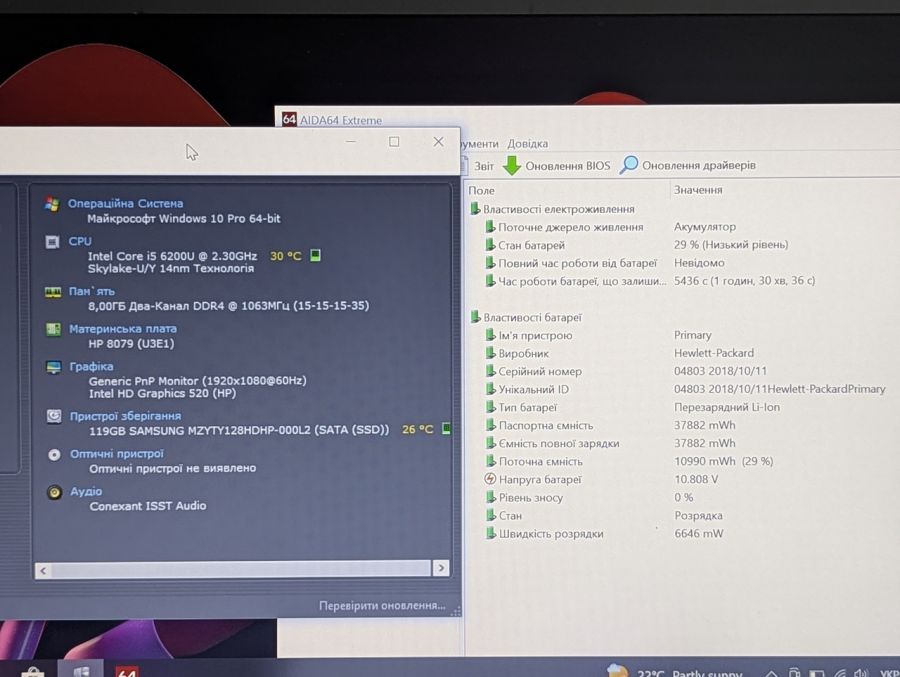The image size is (900, 677).
Task: Open the Оптичні пристрої section link
Action: pos(117,454)
